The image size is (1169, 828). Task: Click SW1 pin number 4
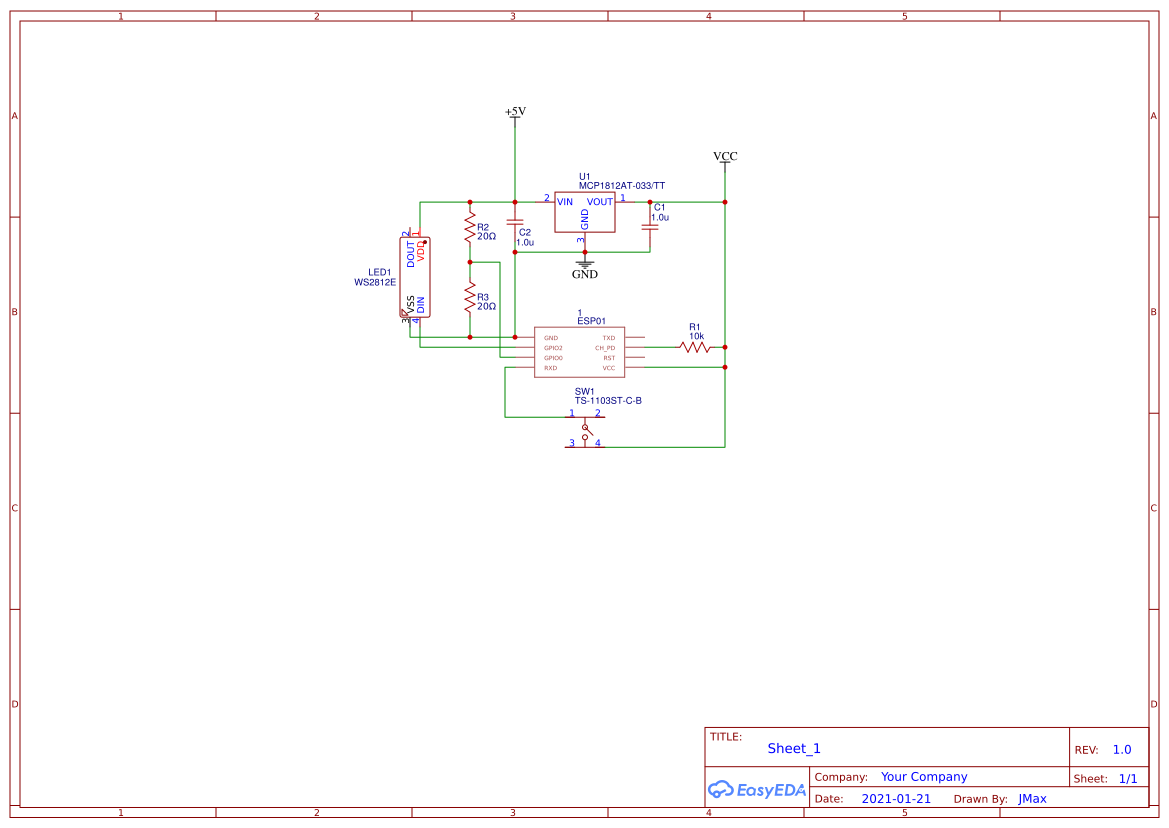point(597,443)
